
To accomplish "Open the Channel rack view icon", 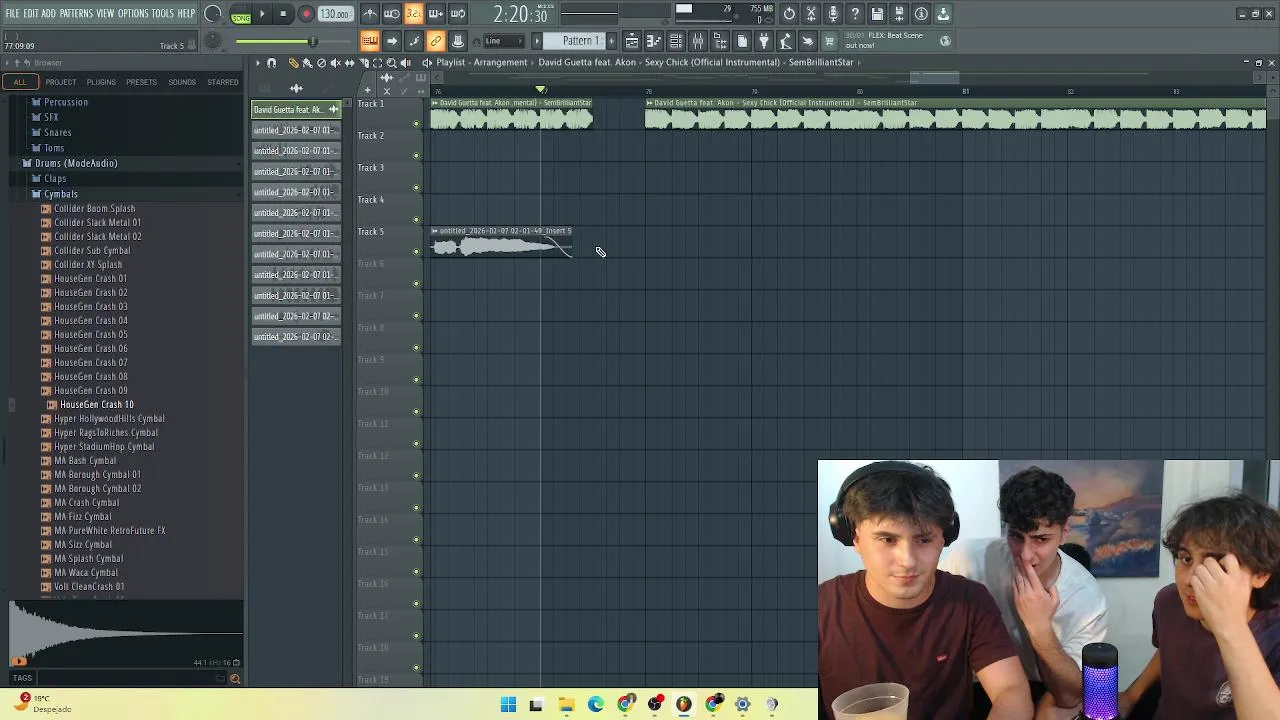I will [x=676, y=41].
